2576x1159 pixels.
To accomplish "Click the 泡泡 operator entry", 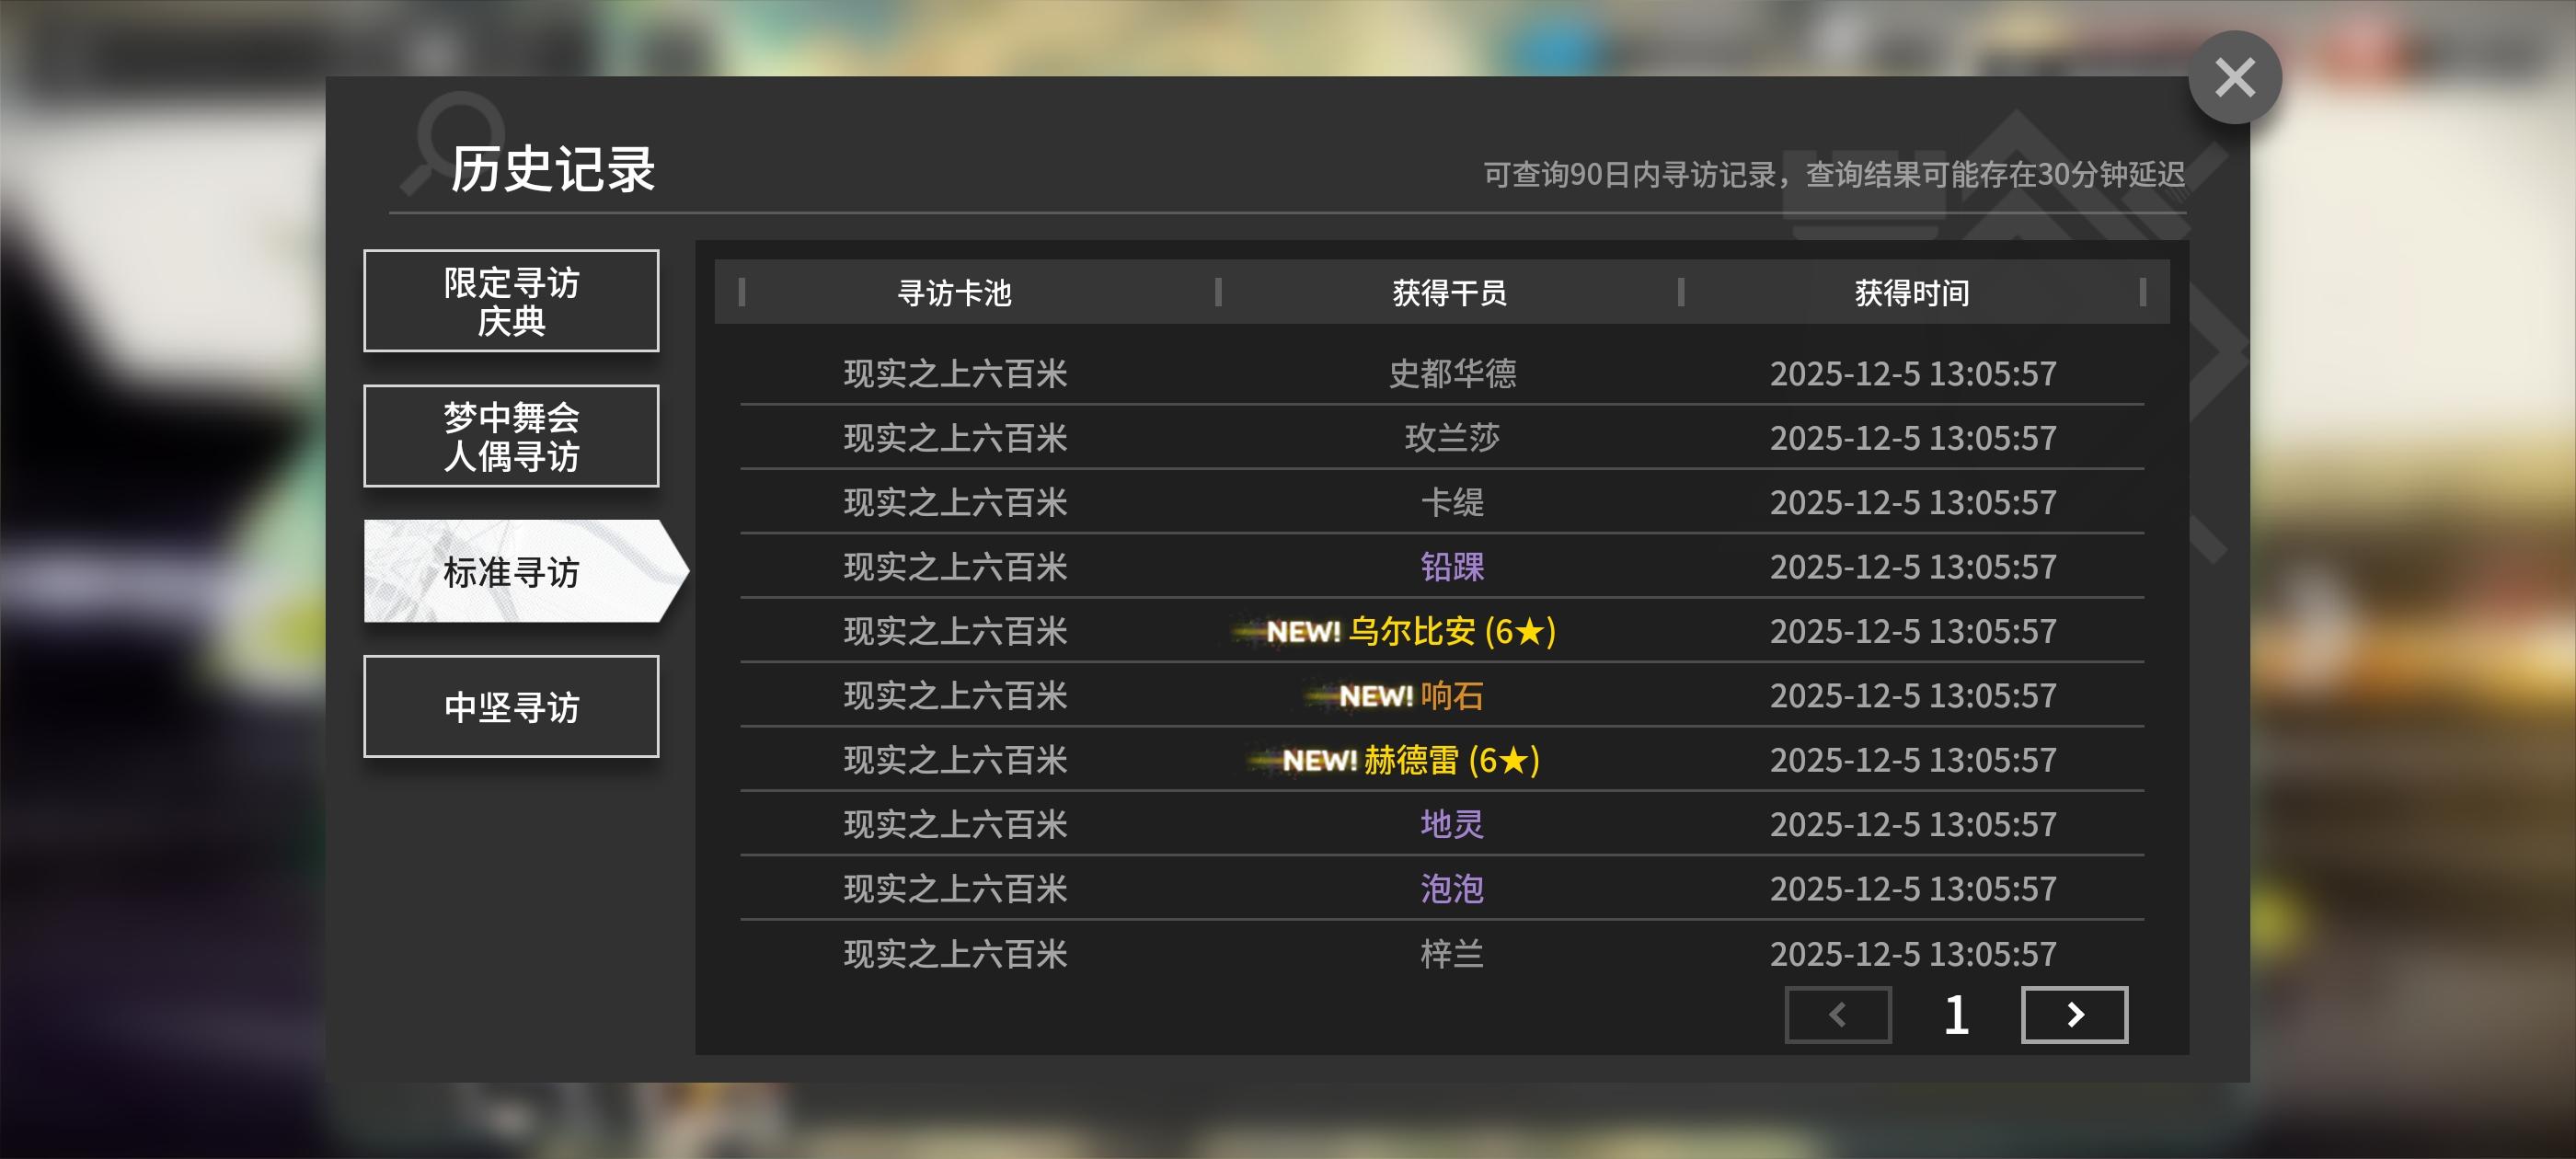I will coord(1452,889).
